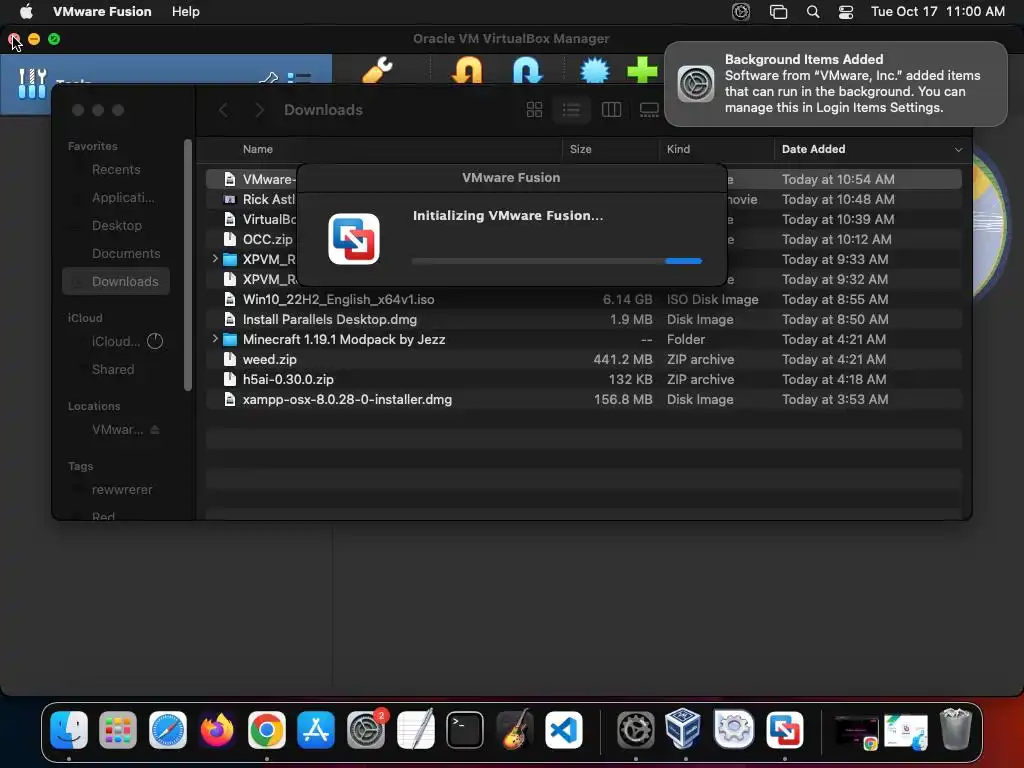Launch Visual Studio Code from the Dock
The width and height of the screenshot is (1024, 768).
564,729
